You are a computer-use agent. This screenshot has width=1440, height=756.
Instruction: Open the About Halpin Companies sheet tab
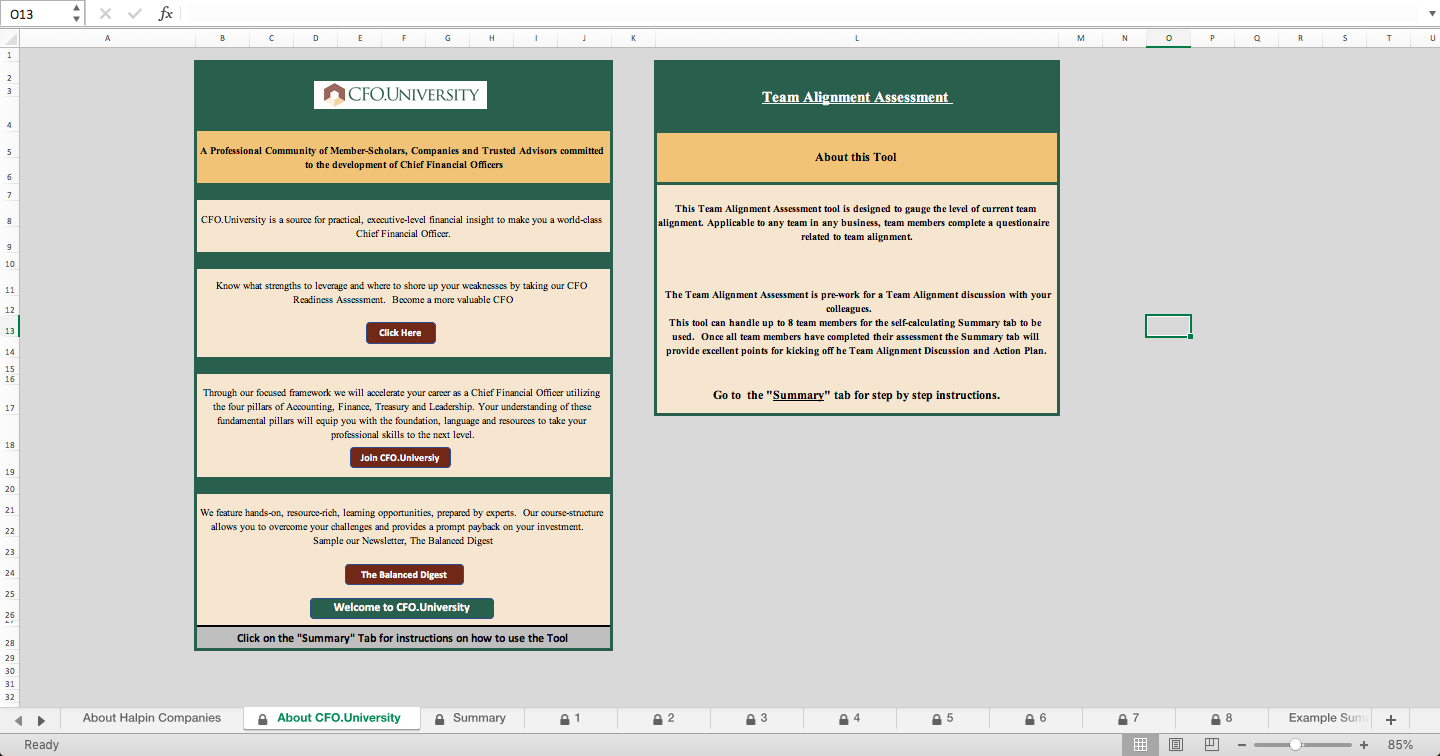pyautogui.click(x=152, y=718)
